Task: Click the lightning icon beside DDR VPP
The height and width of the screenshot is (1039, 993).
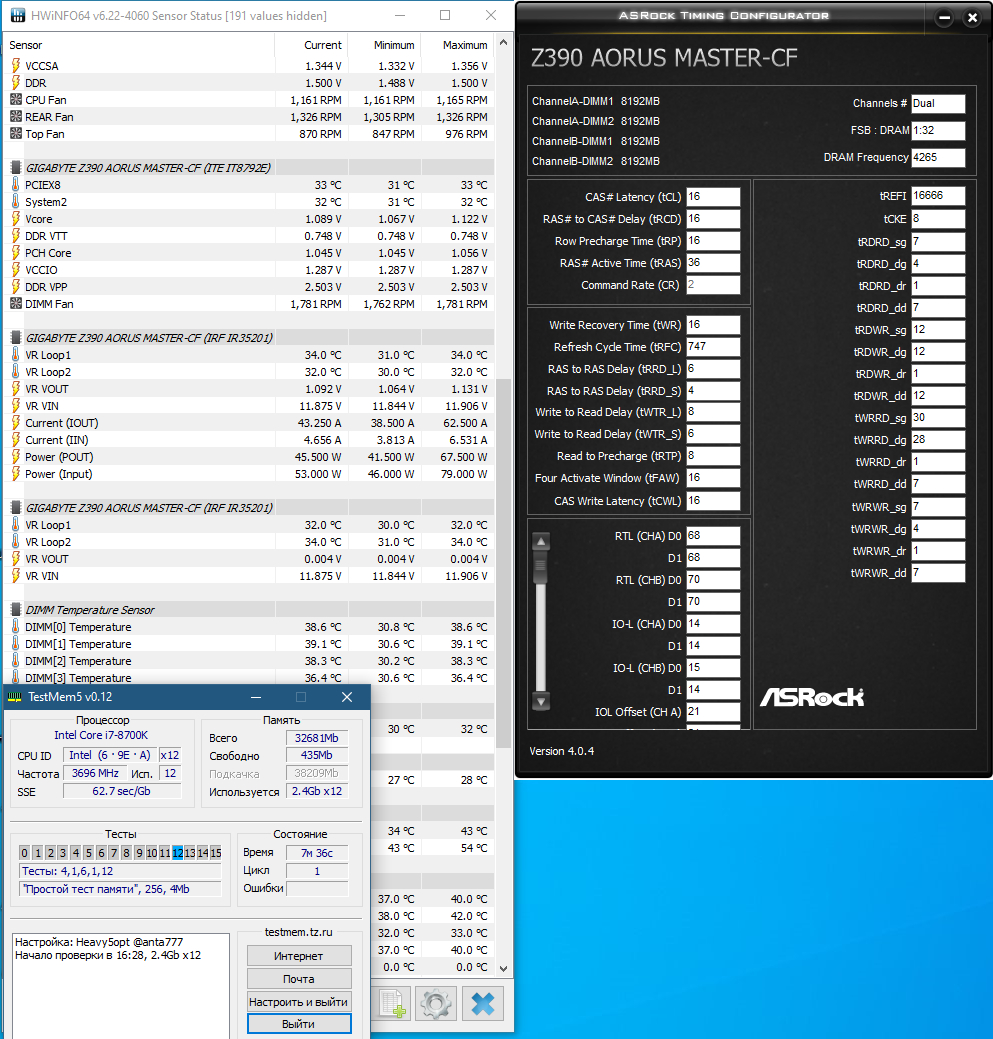Action: 16,286
